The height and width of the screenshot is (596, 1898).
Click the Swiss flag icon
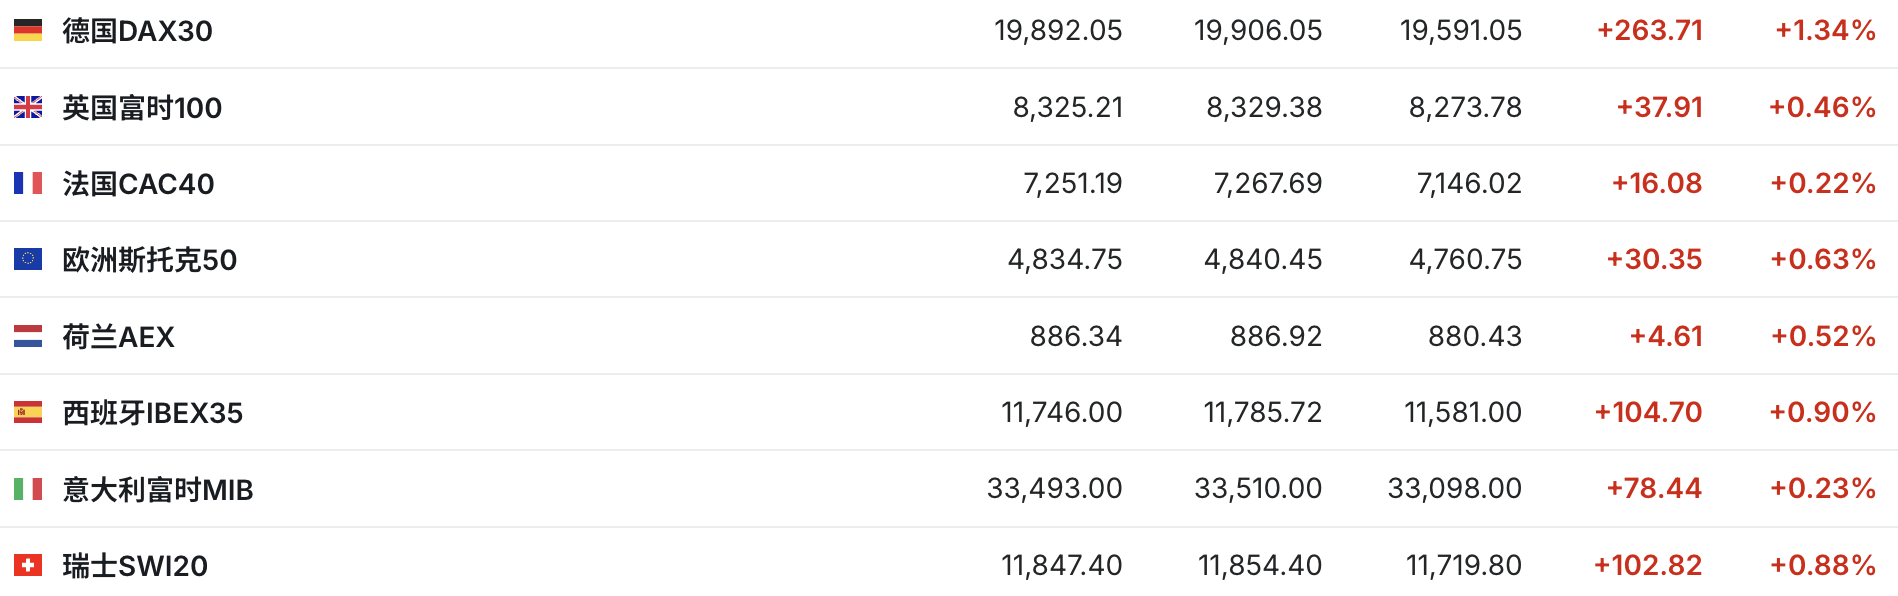pos(28,565)
